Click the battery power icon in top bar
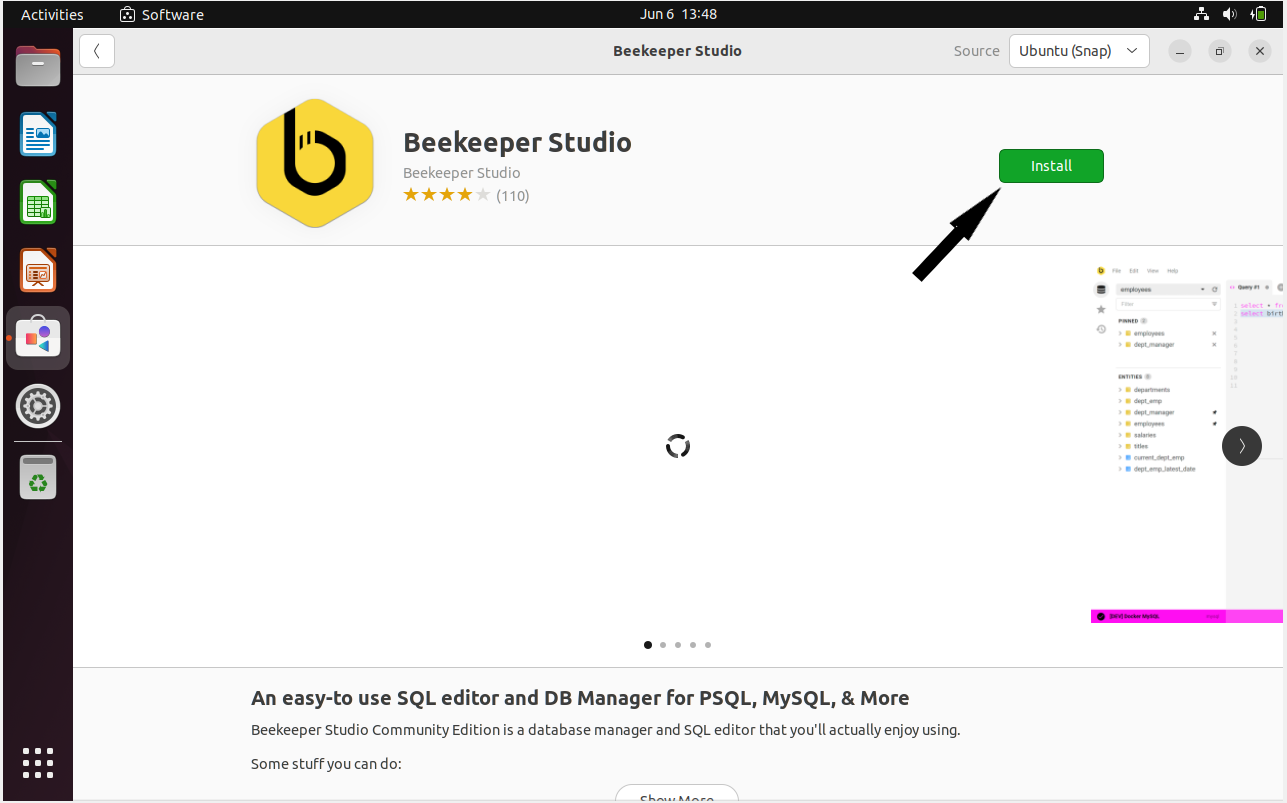1287x803 pixels. click(1259, 14)
